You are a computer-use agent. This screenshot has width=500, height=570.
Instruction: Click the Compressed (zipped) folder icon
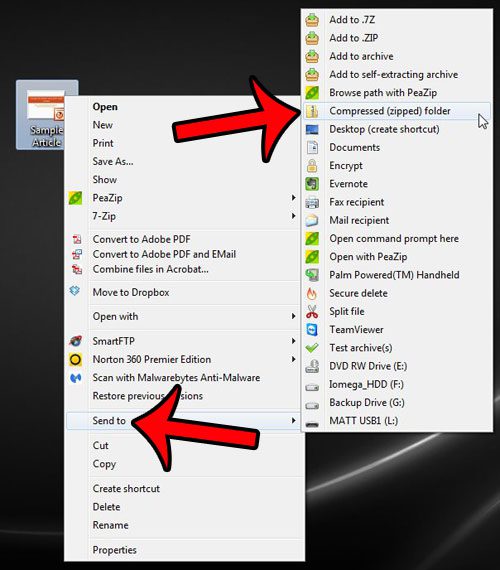(312, 111)
